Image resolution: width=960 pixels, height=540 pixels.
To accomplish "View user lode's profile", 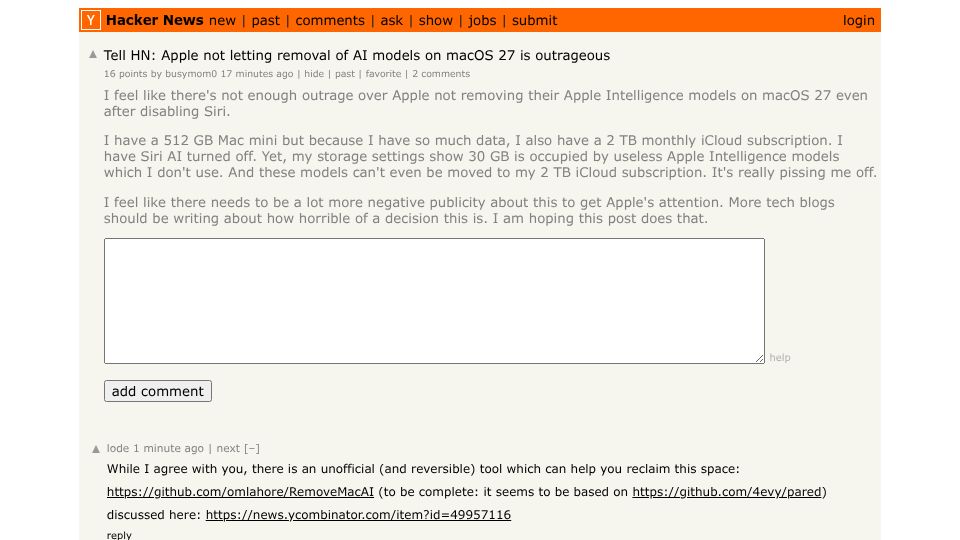I will 118,448.
